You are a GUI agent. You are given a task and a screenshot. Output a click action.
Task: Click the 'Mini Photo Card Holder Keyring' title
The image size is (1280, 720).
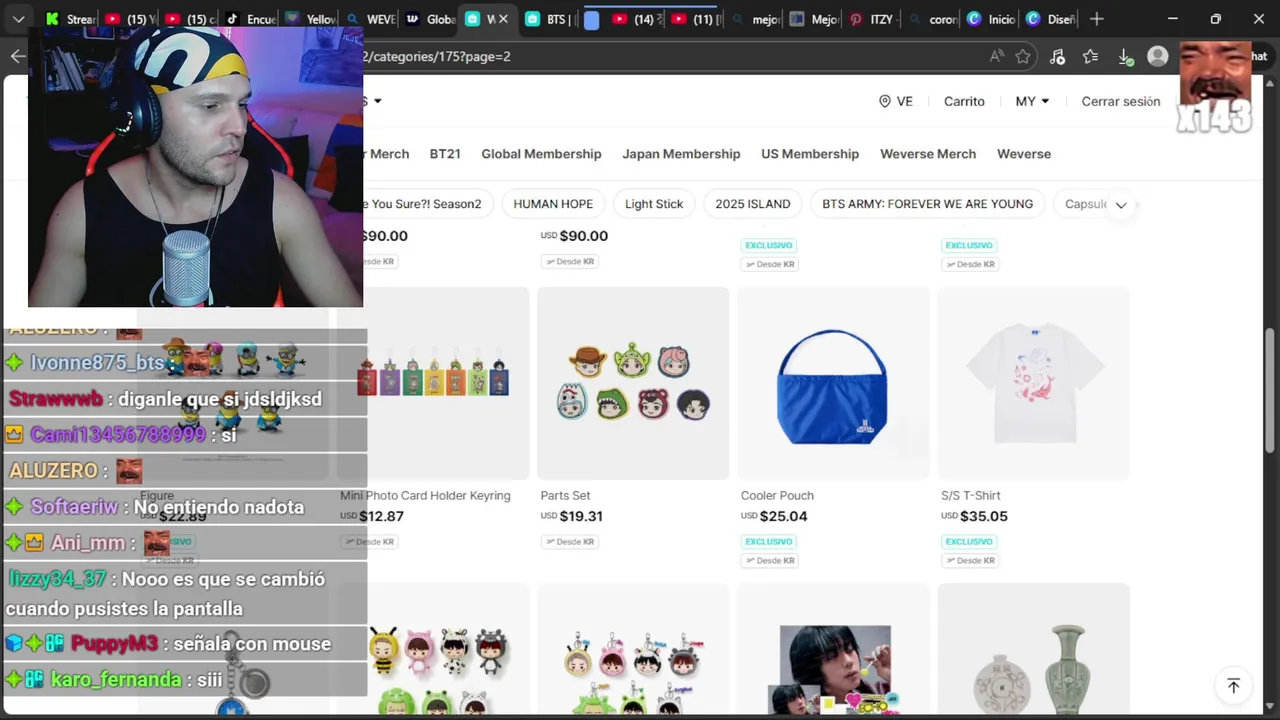[425, 495]
